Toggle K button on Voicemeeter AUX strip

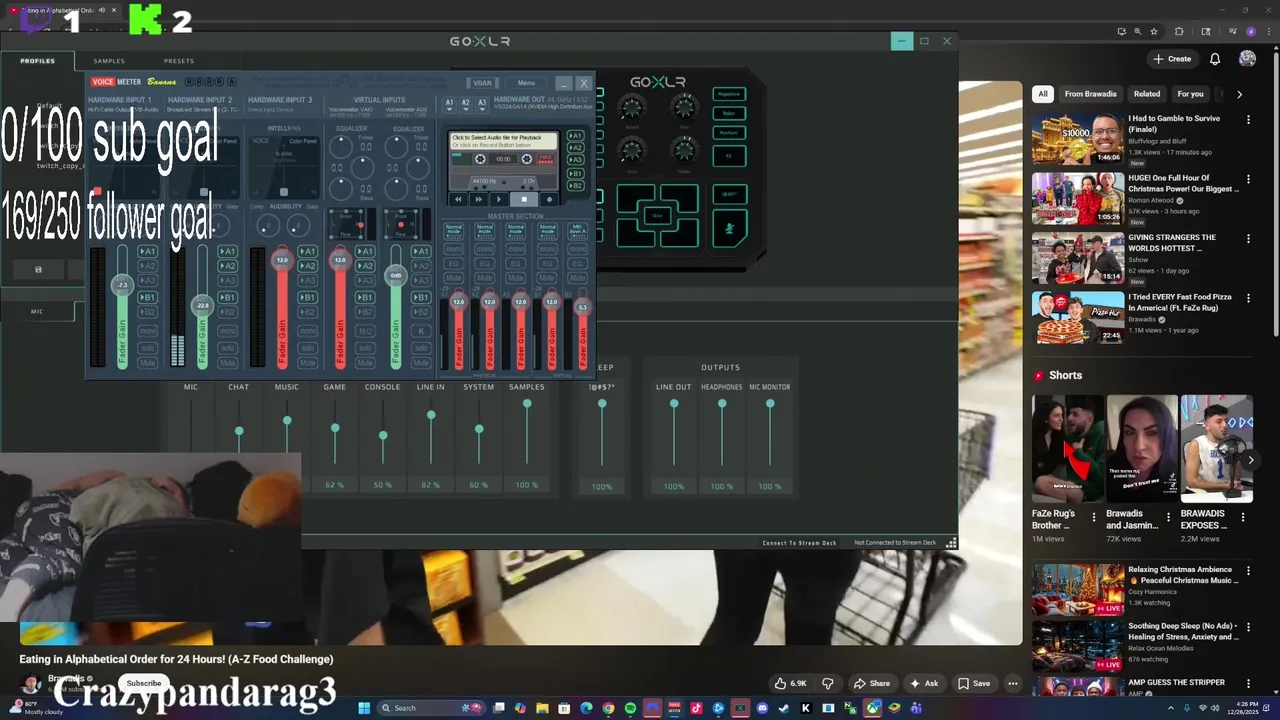point(421,330)
